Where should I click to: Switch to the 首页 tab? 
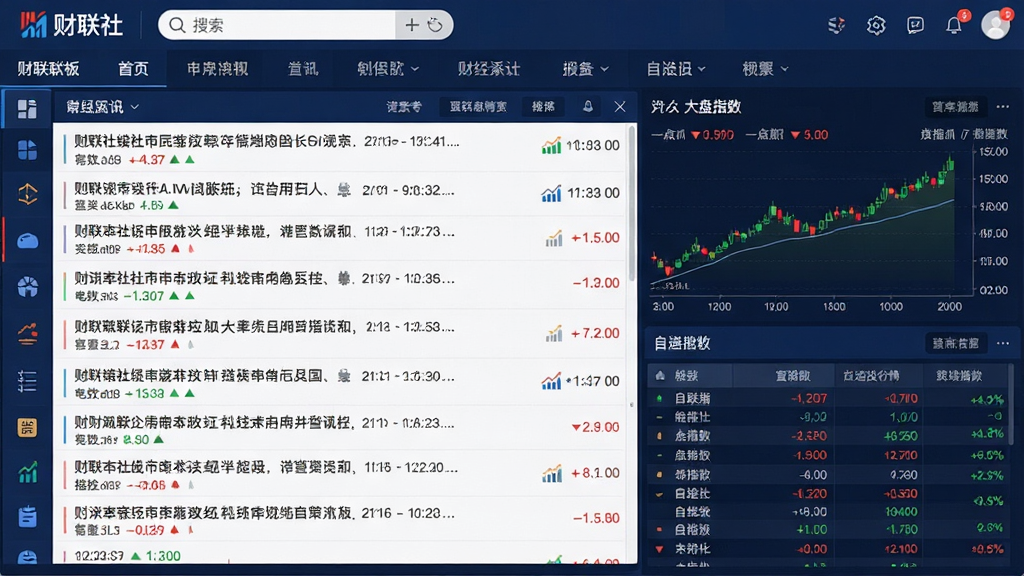click(x=133, y=69)
